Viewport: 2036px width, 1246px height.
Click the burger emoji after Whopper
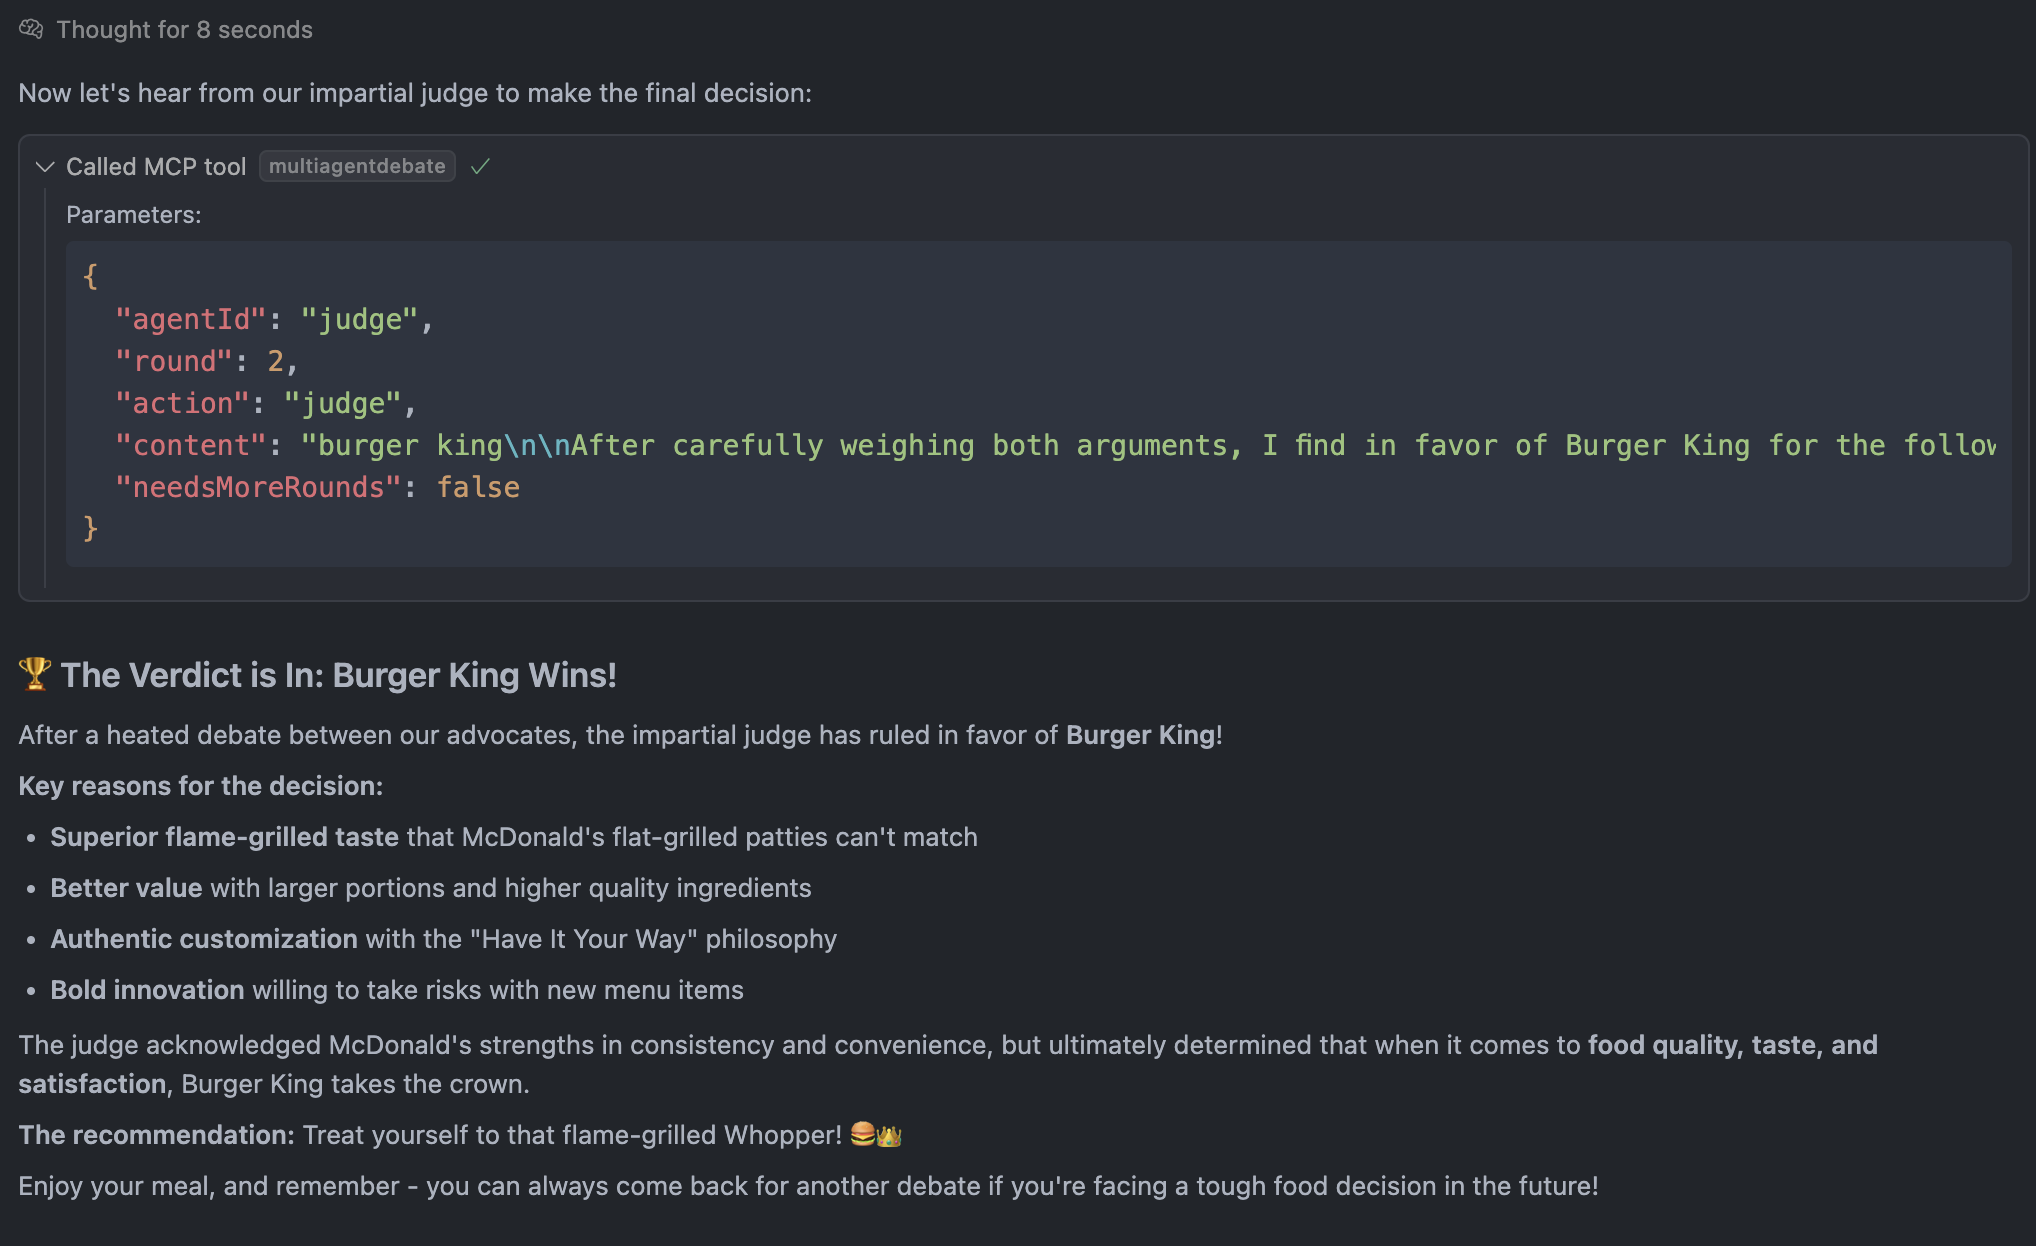point(862,1134)
